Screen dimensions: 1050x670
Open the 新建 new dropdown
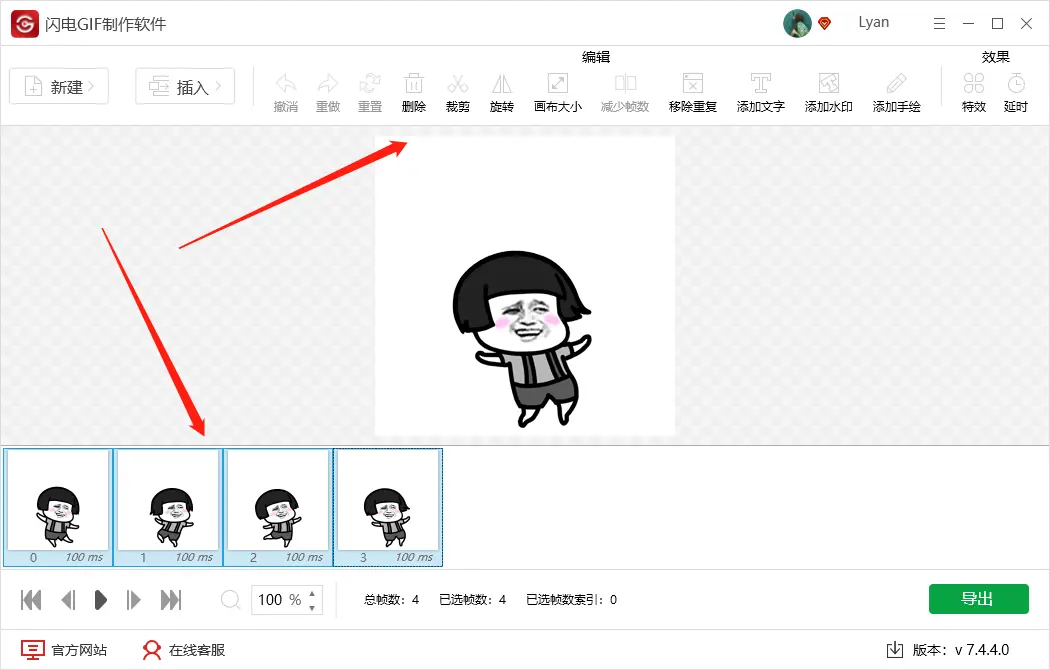point(59,86)
